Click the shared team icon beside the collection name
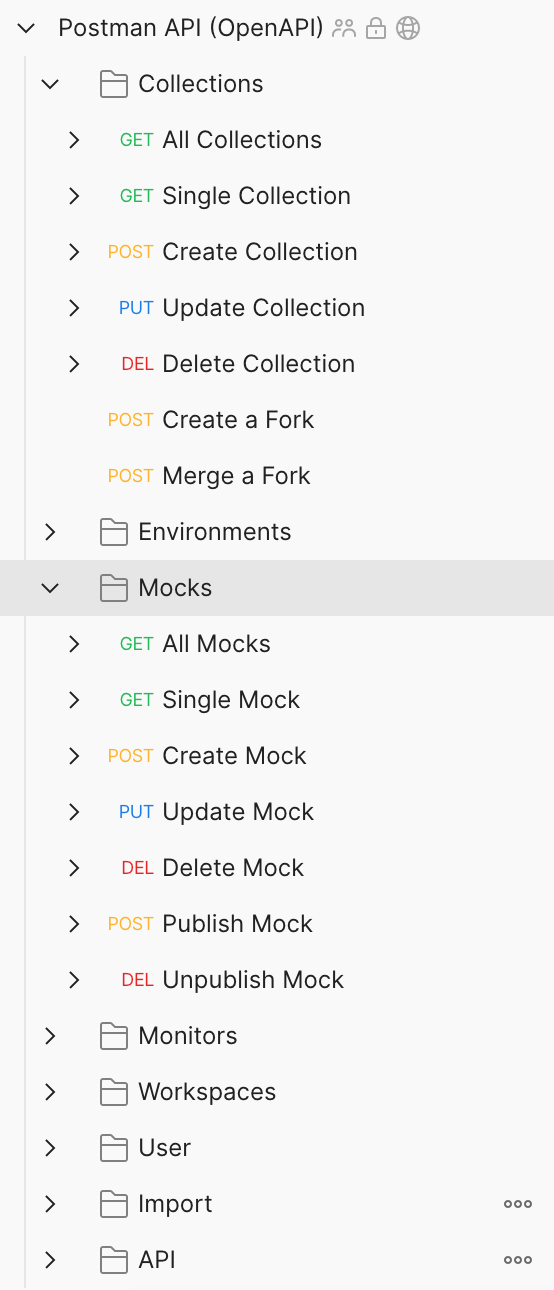 tap(344, 28)
